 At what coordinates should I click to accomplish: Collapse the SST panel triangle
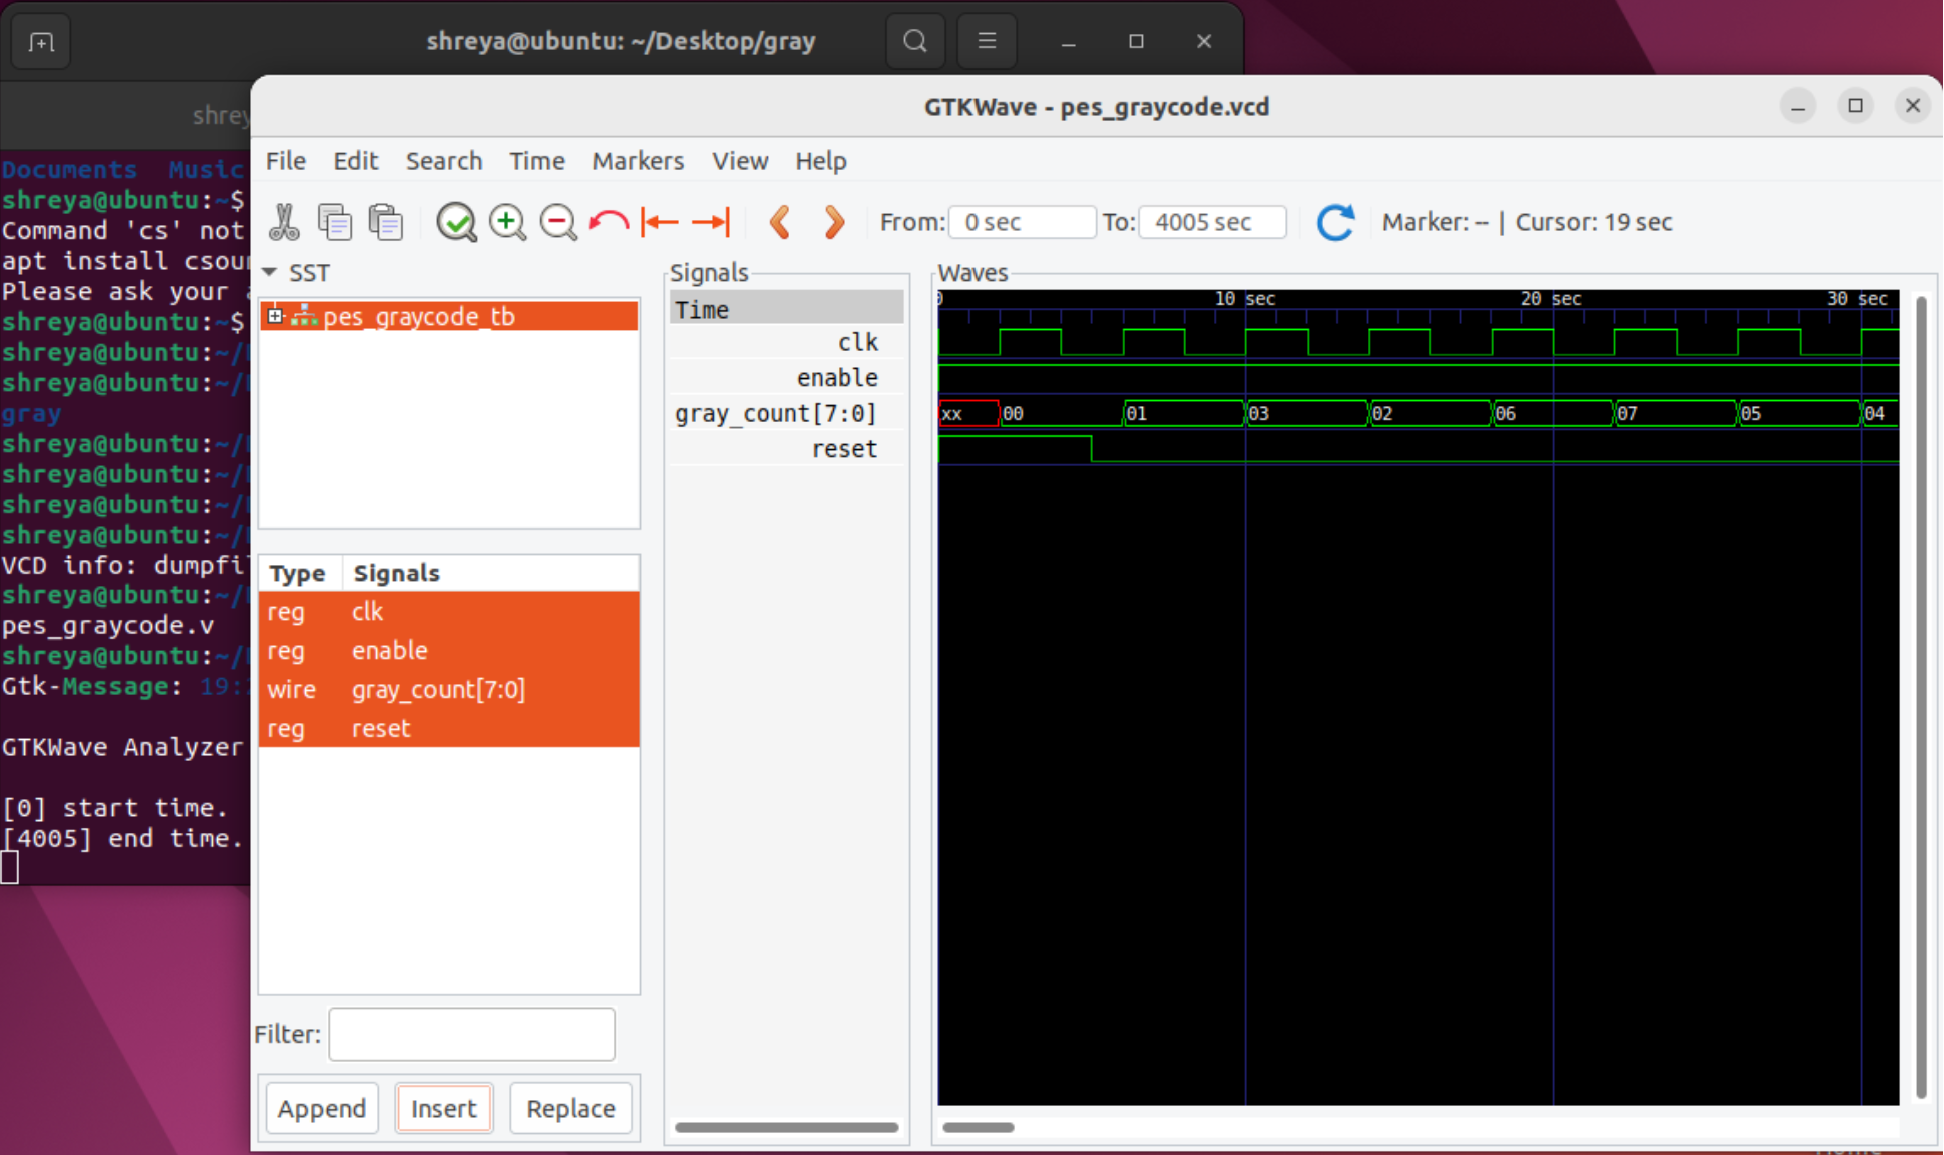(269, 272)
